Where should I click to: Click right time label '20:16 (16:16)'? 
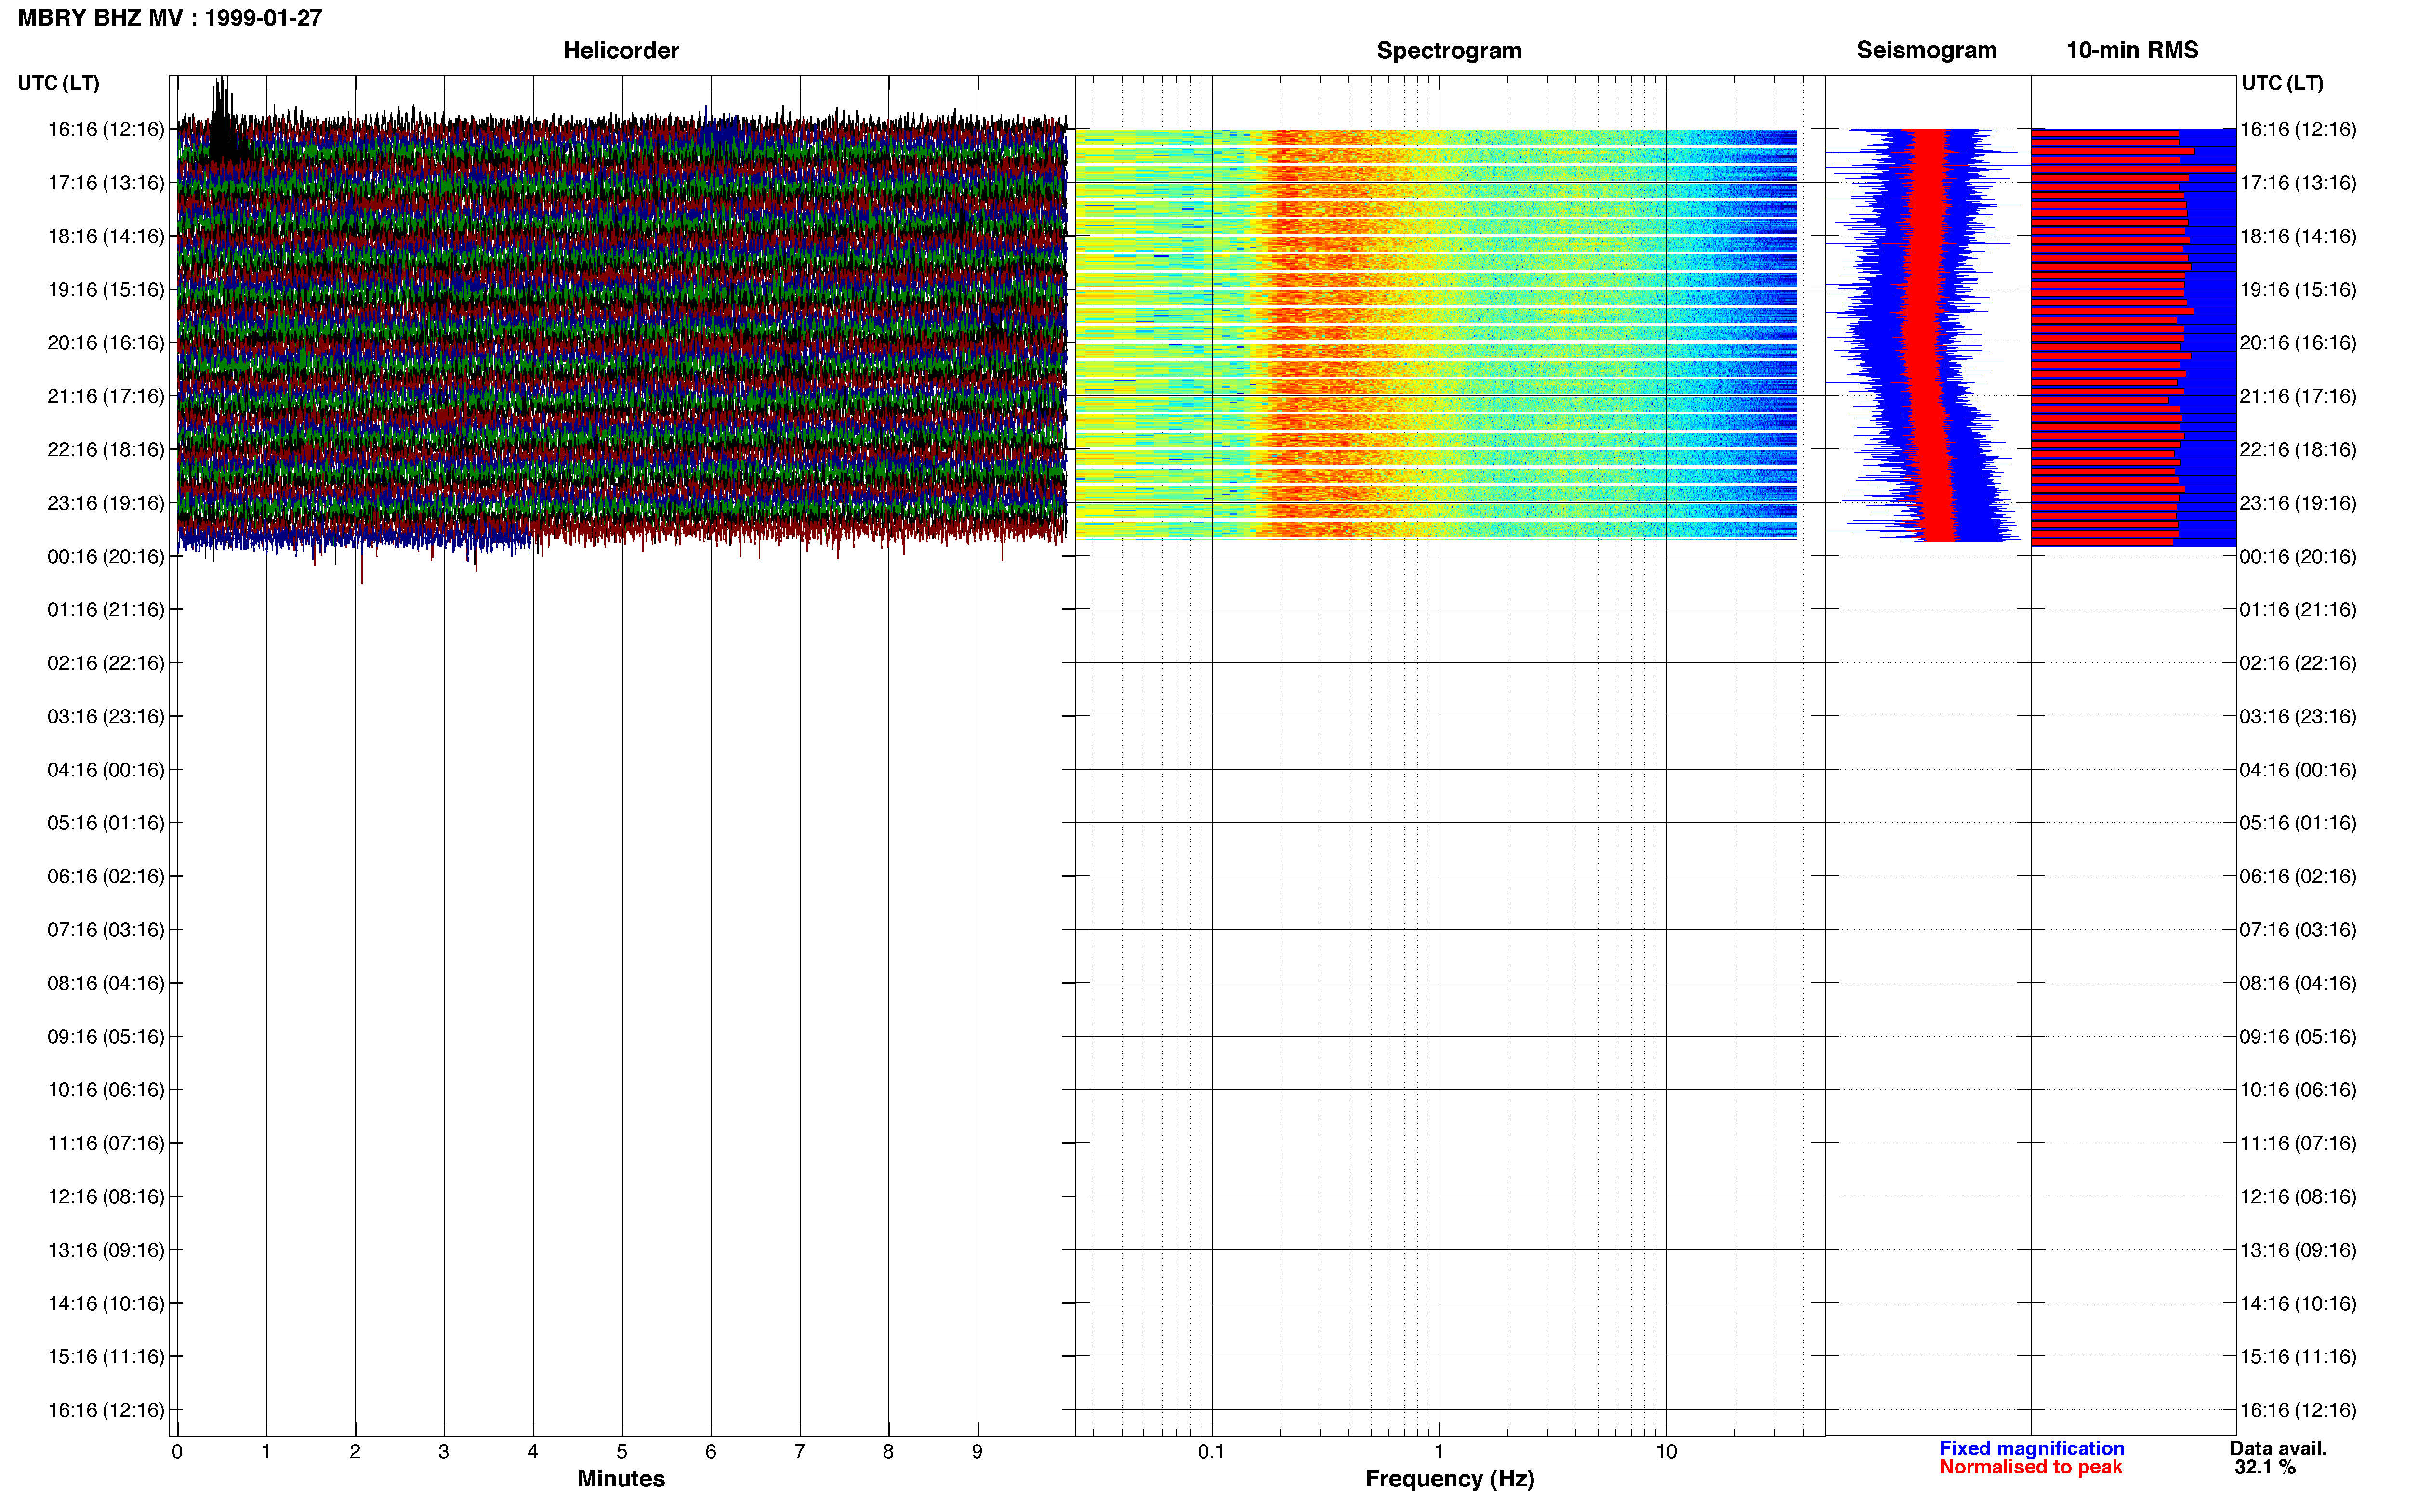2298,343
